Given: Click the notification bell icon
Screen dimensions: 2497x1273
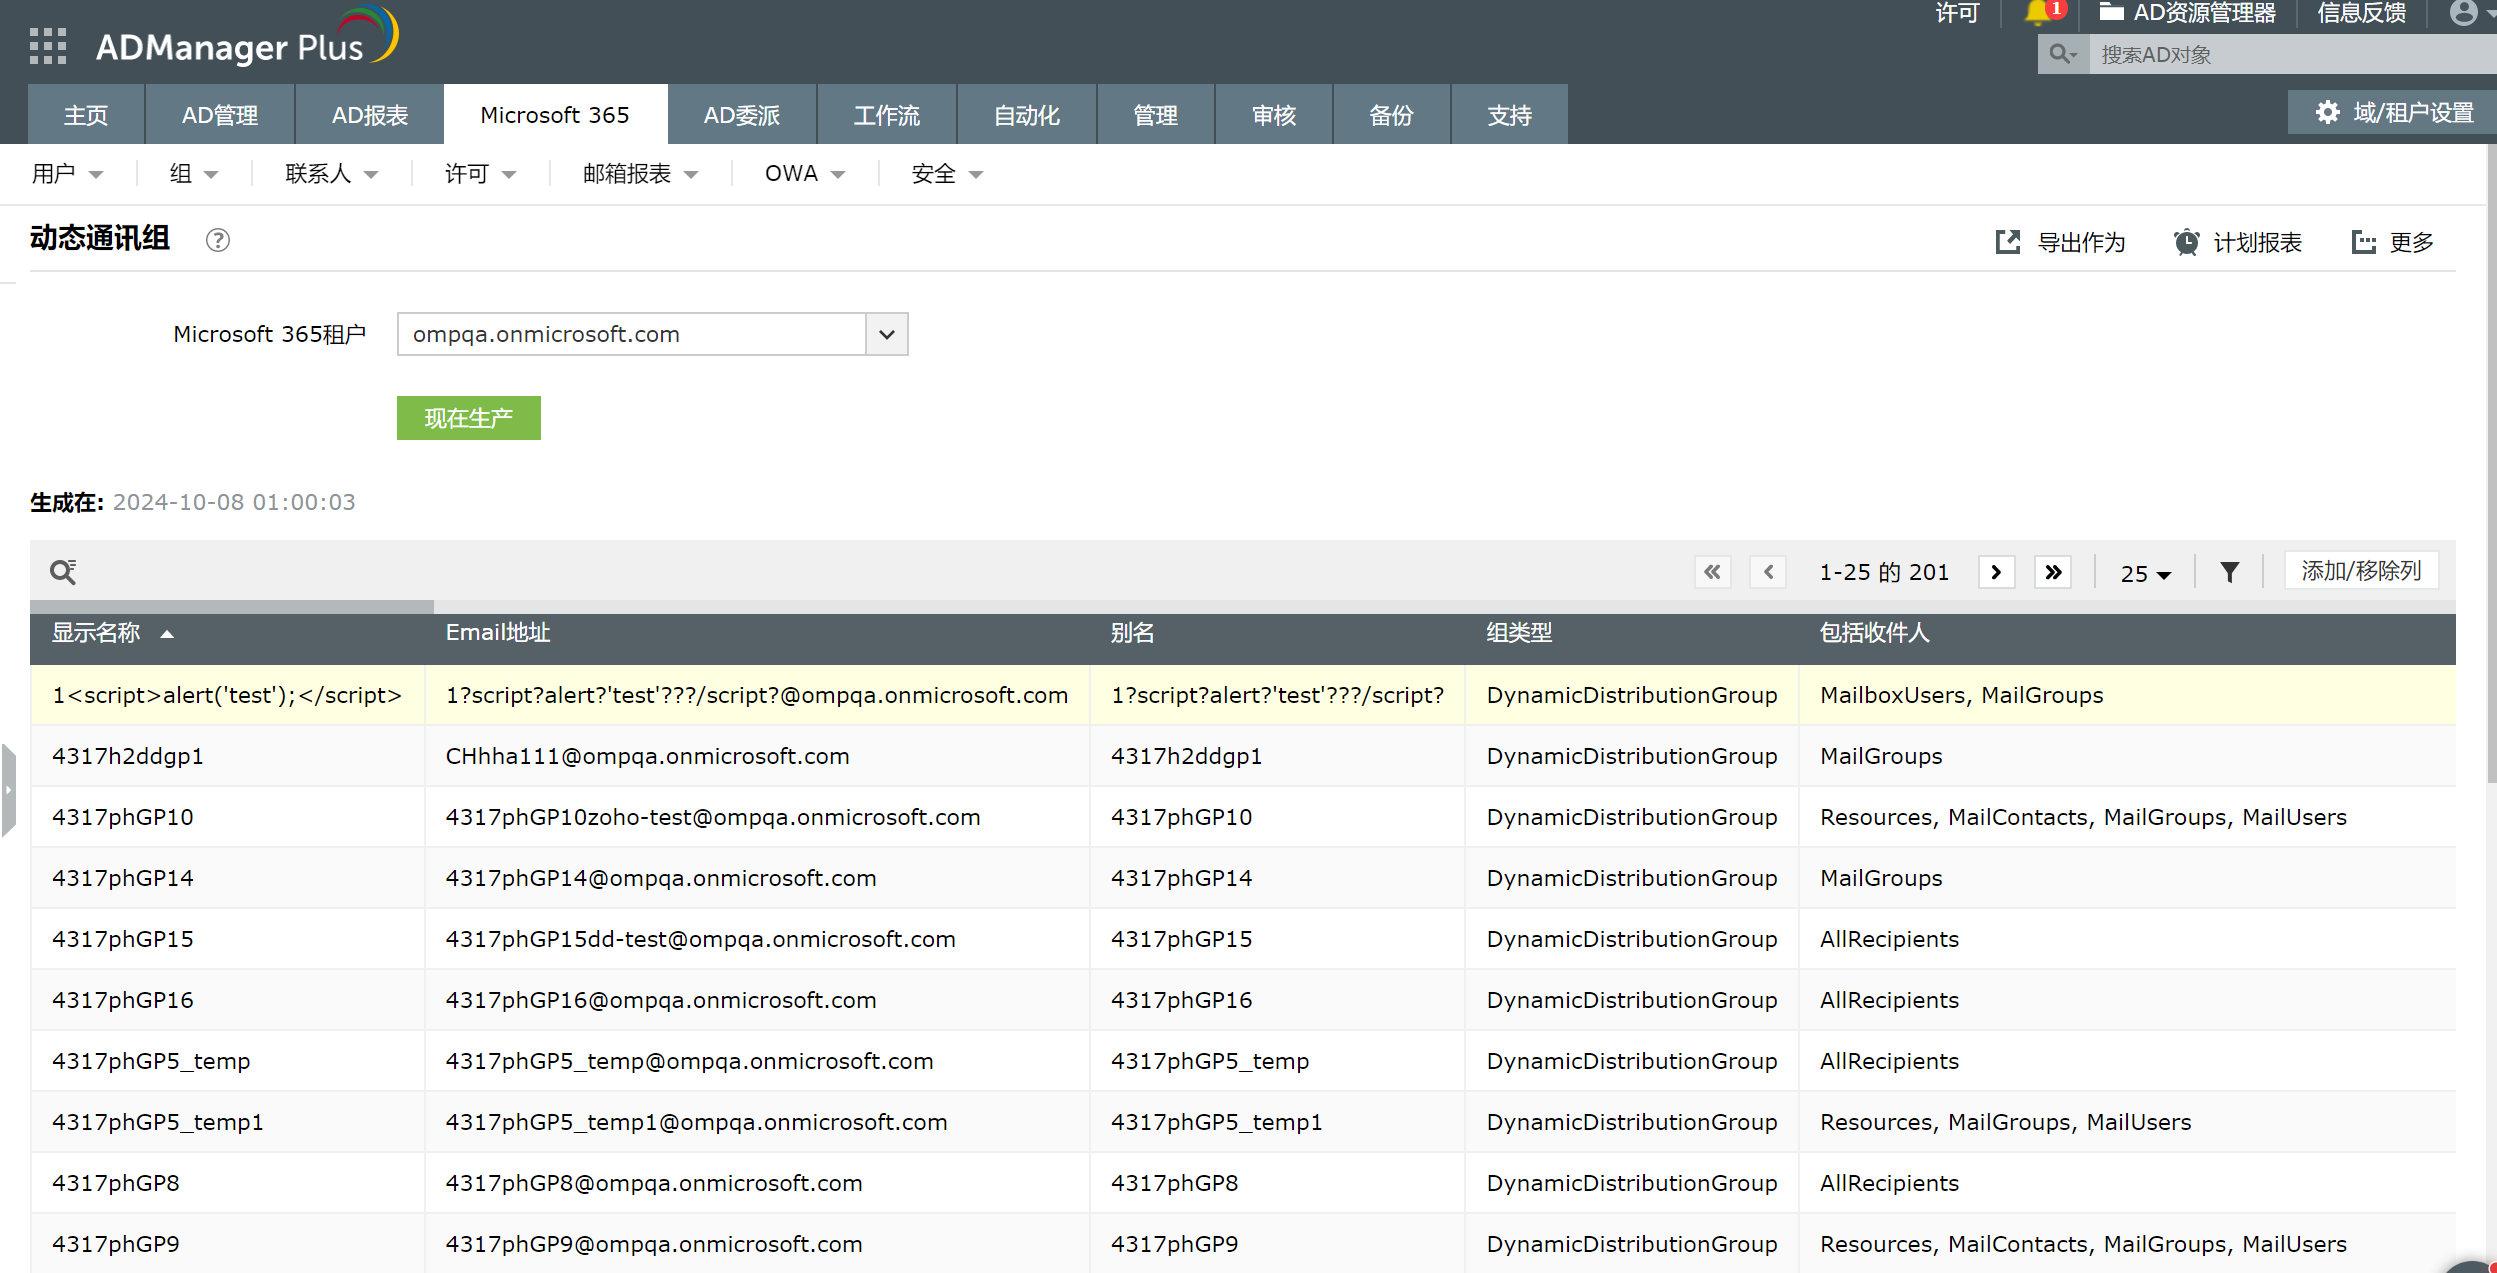Looking at the screenshot, I should point(2037,13).
